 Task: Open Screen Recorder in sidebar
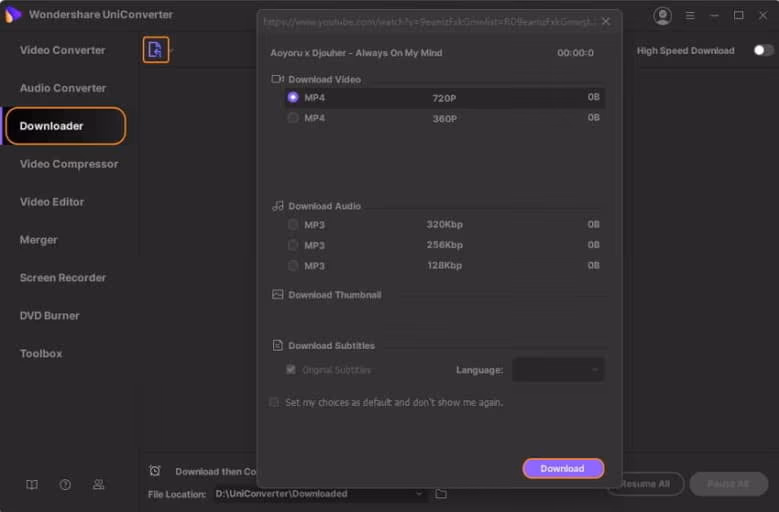[x=63, y=278]
